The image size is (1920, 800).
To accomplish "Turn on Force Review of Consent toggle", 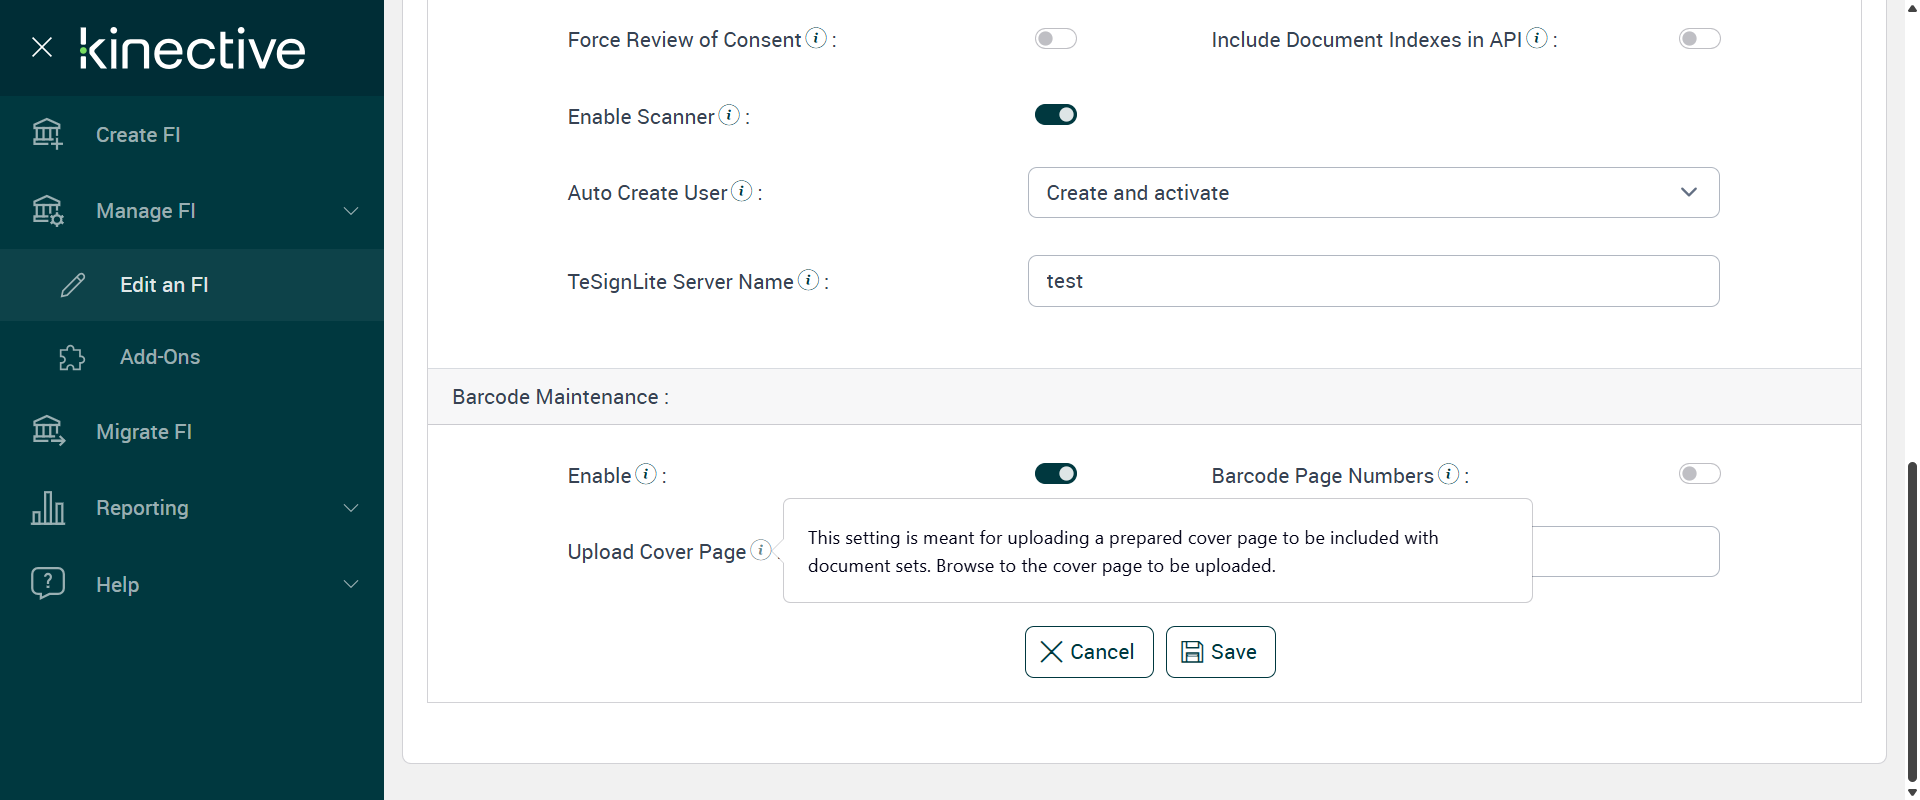I will click(x=1055, y=39).
